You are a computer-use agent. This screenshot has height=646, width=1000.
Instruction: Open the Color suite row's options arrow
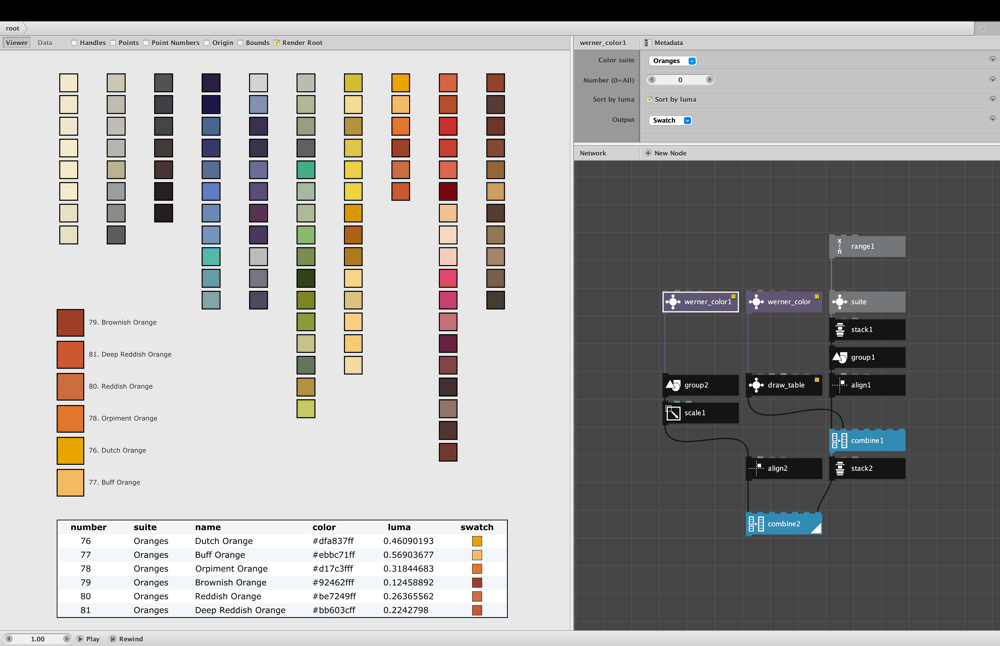(992, 59)
